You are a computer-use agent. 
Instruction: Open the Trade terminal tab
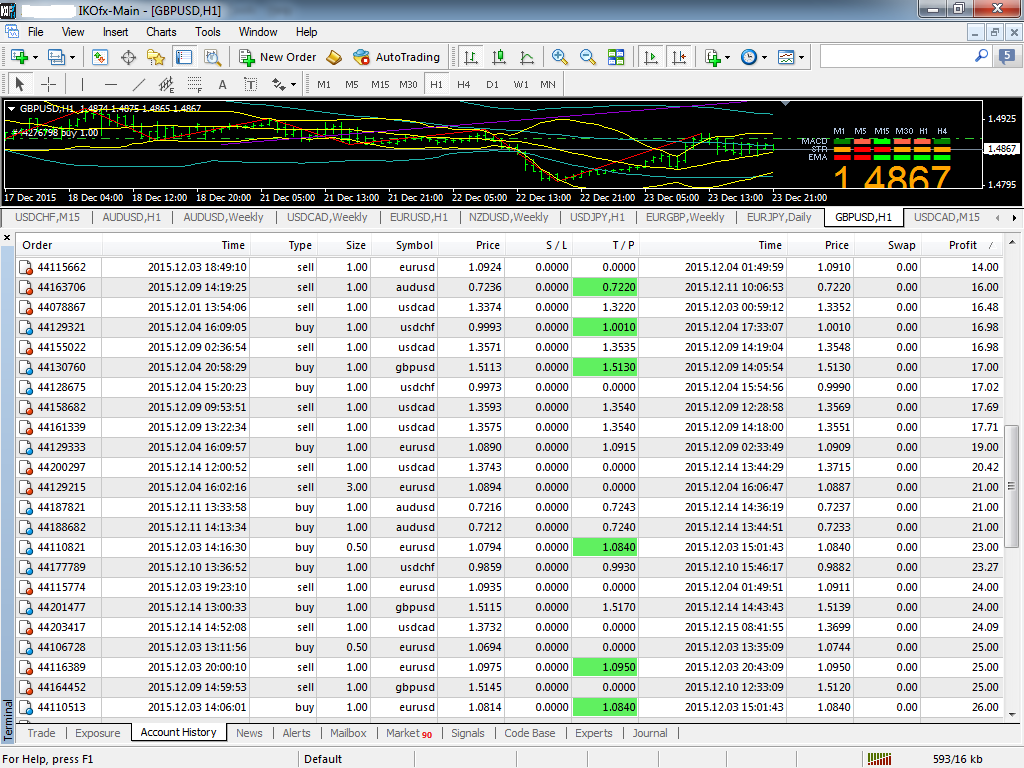coord(41,733)
